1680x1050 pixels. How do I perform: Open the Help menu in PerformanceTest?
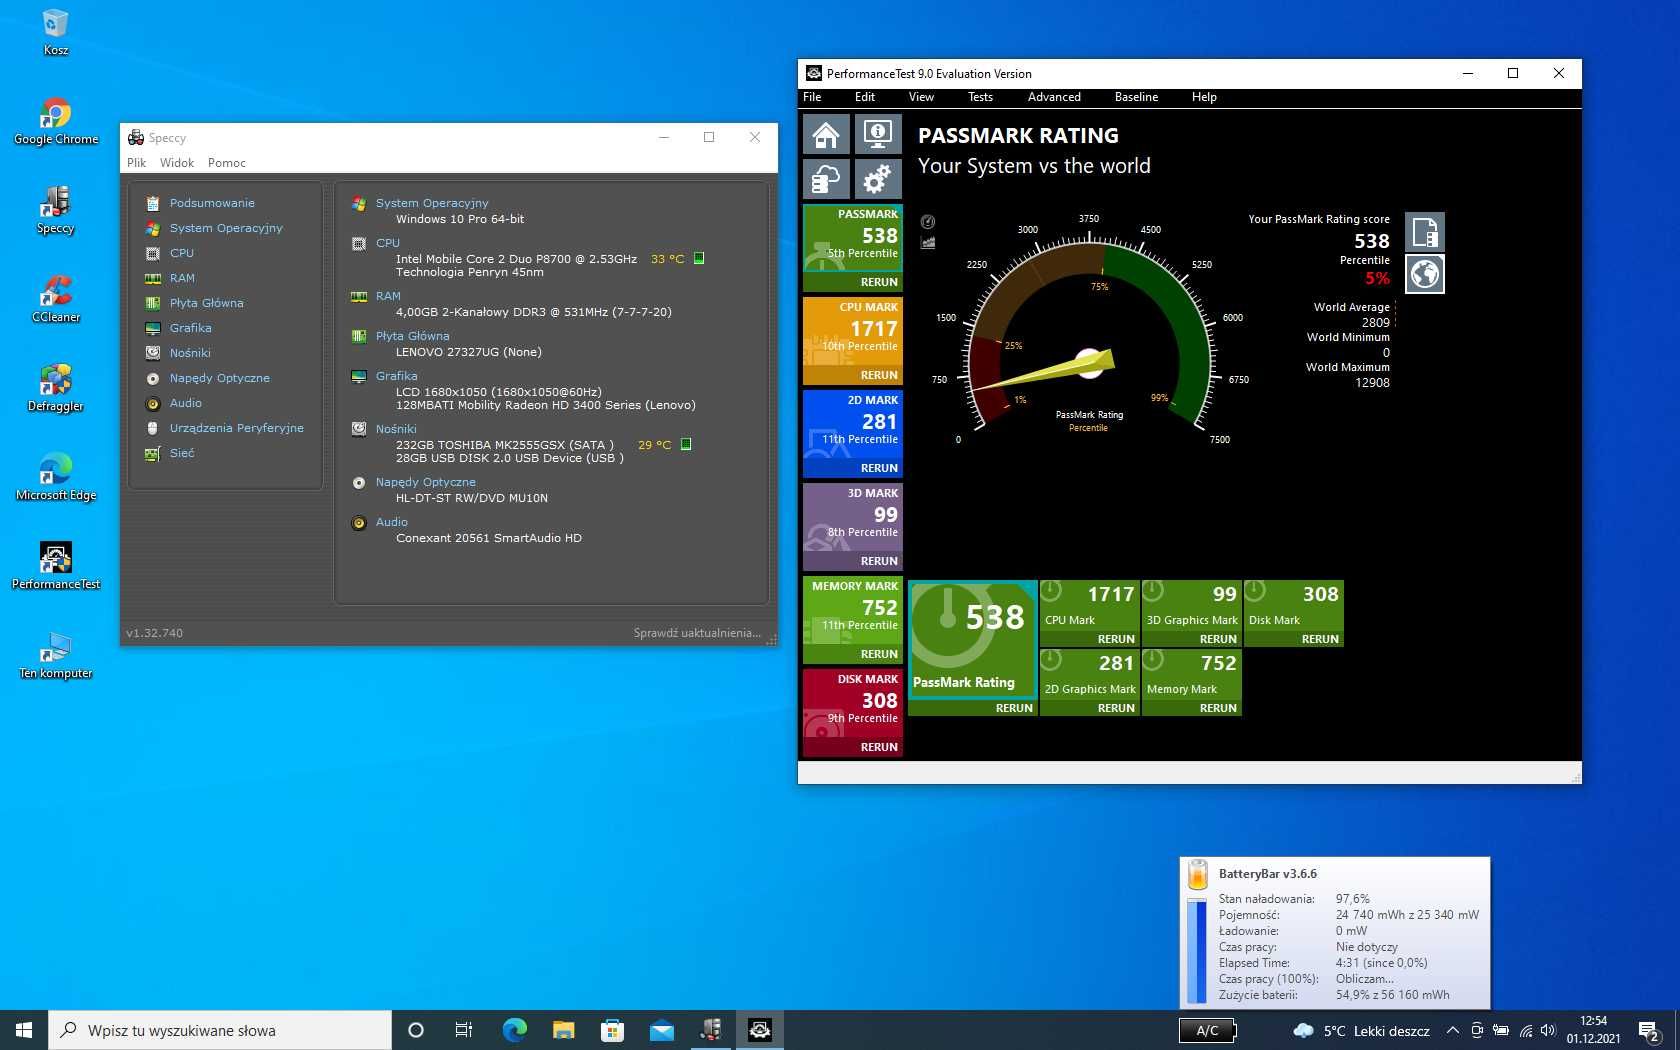point(1204,97)
